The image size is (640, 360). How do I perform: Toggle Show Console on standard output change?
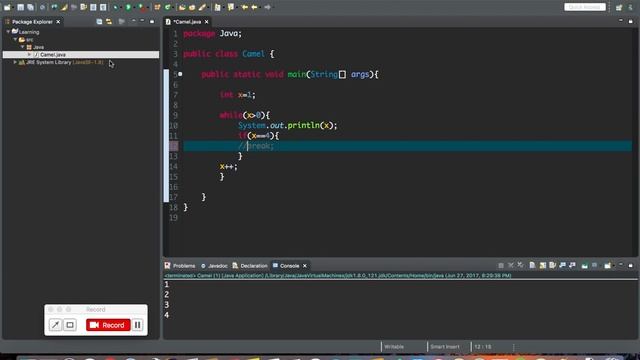tap(562, 266)
